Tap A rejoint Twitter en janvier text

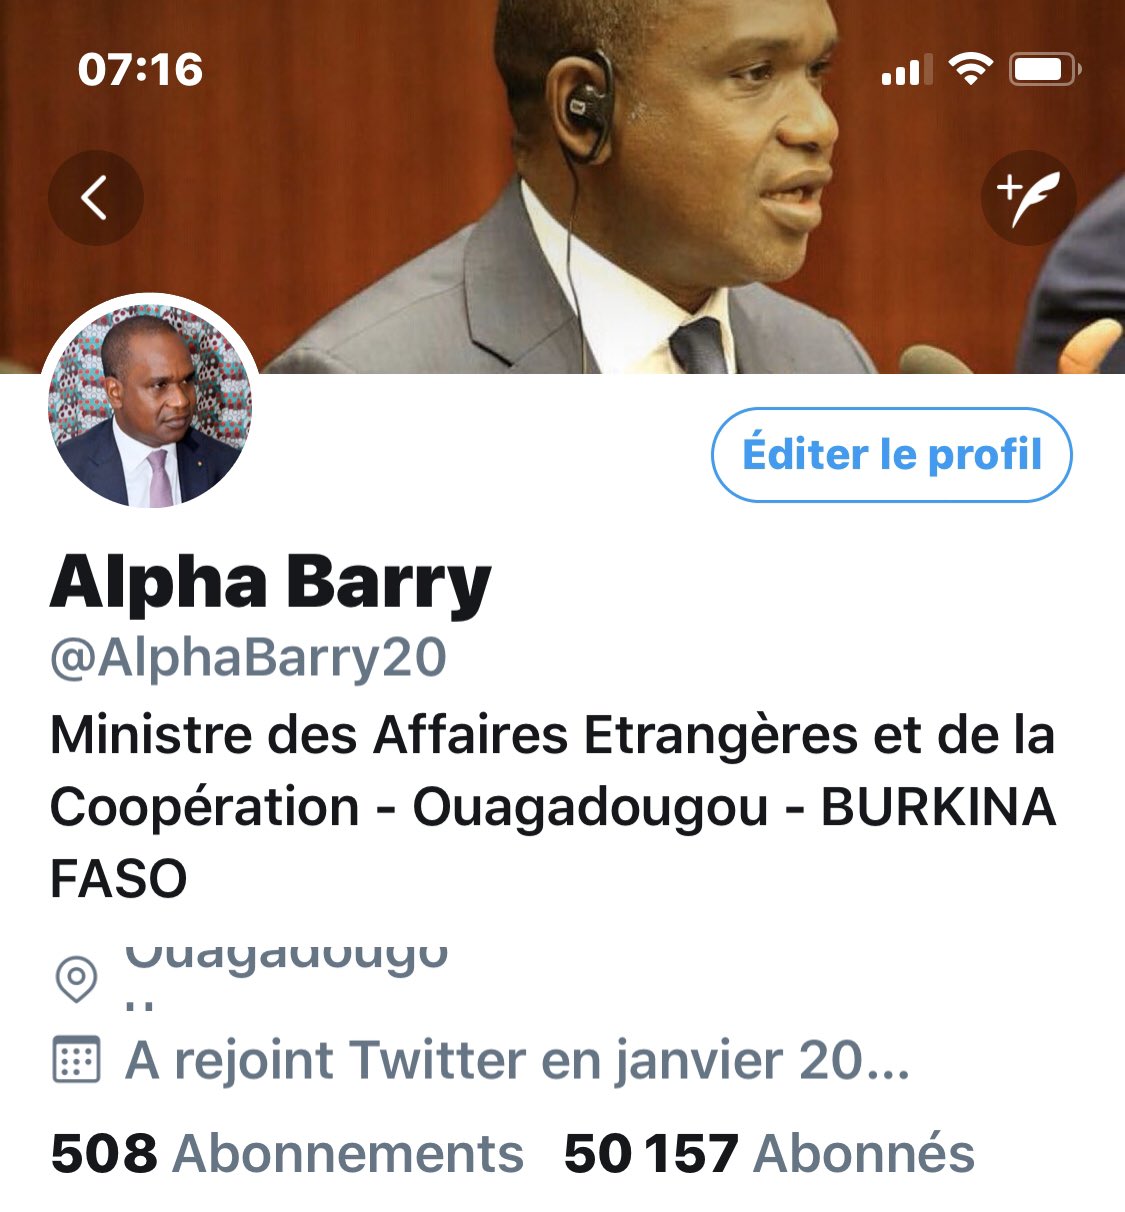pos(517,1061)
